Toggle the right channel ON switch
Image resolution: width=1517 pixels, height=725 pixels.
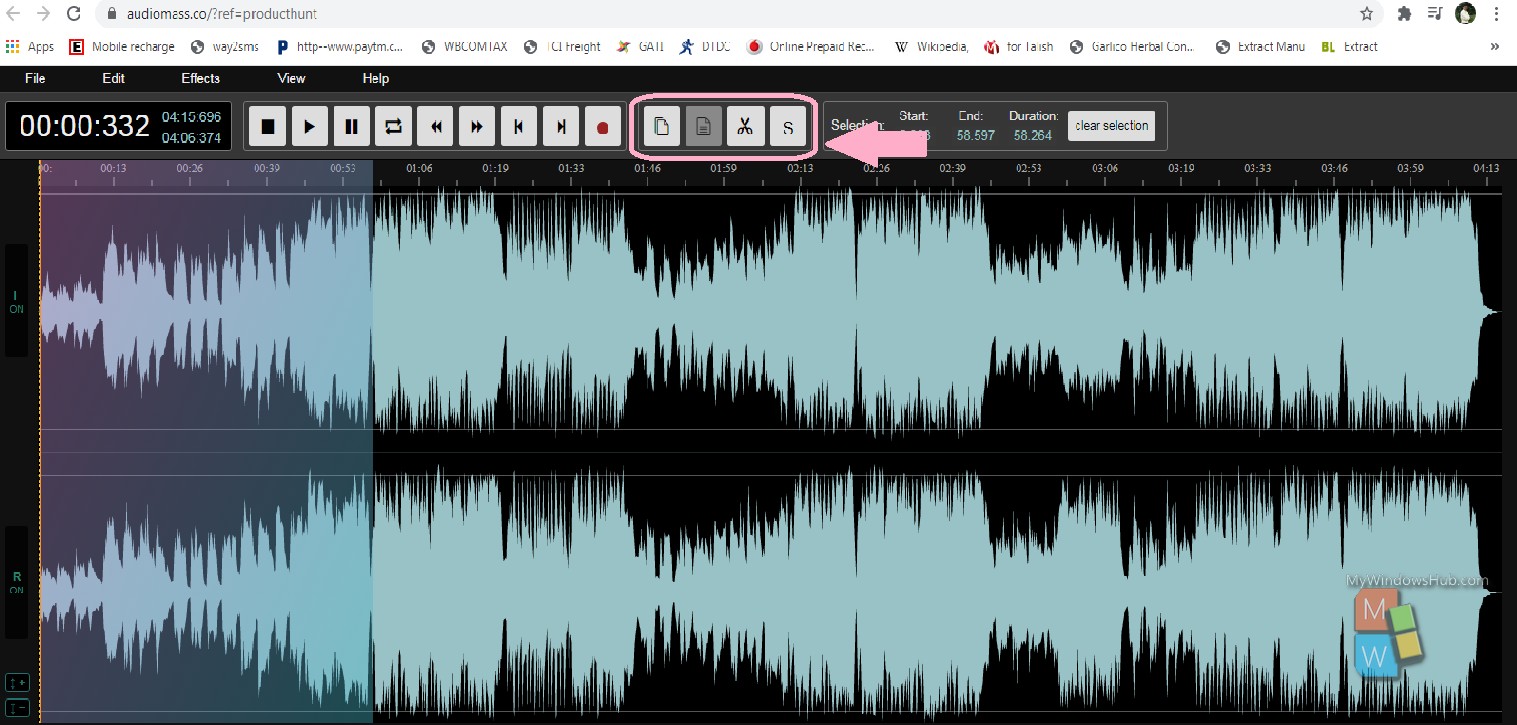click(x=16, y=584)
